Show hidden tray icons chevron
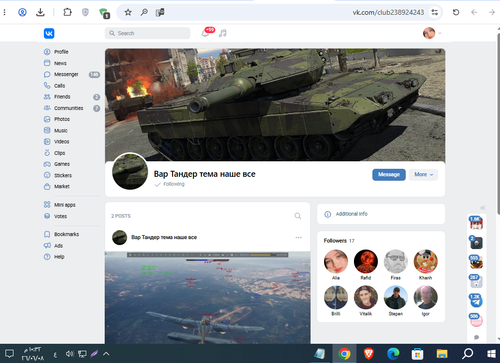 pyautogui.click(x=106, y=354)
